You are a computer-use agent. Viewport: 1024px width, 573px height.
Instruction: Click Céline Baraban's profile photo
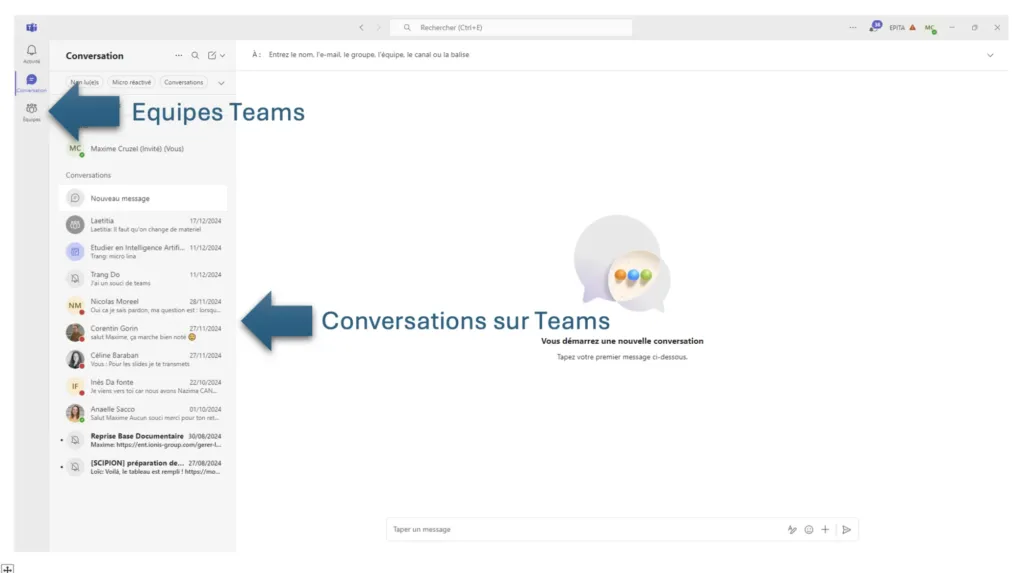(x=75, y=359)
